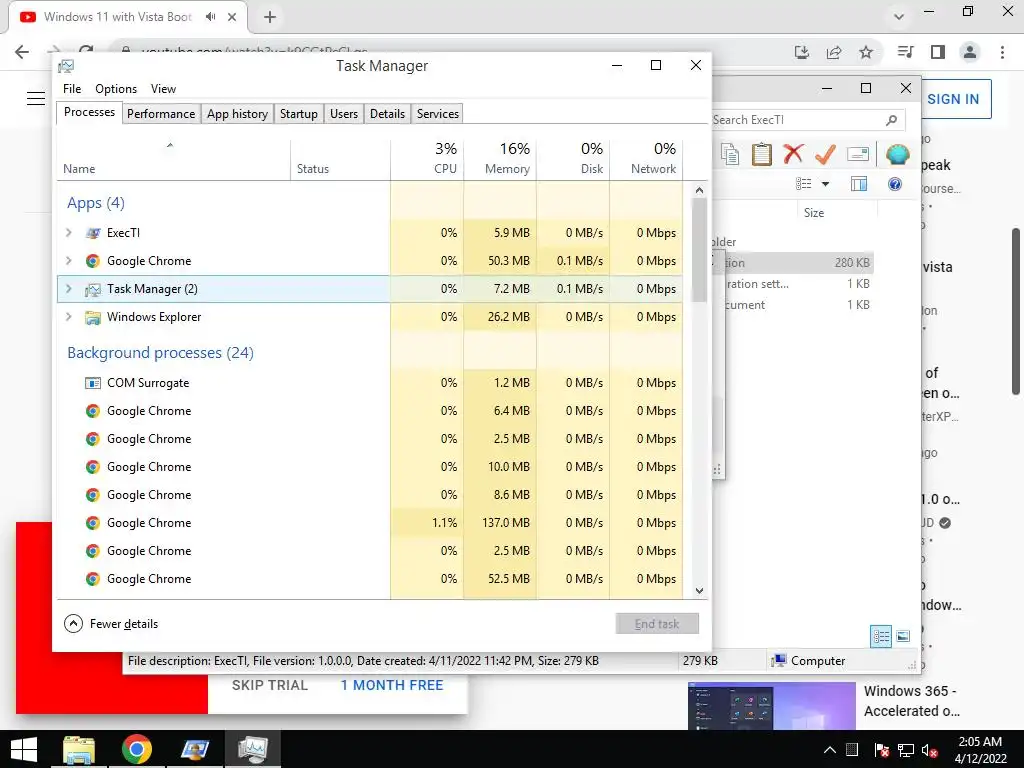This screenshot has height=768, width=1024.
Task: Click the red X Delete icon in Explorer
Action: (x=793, y=154)
